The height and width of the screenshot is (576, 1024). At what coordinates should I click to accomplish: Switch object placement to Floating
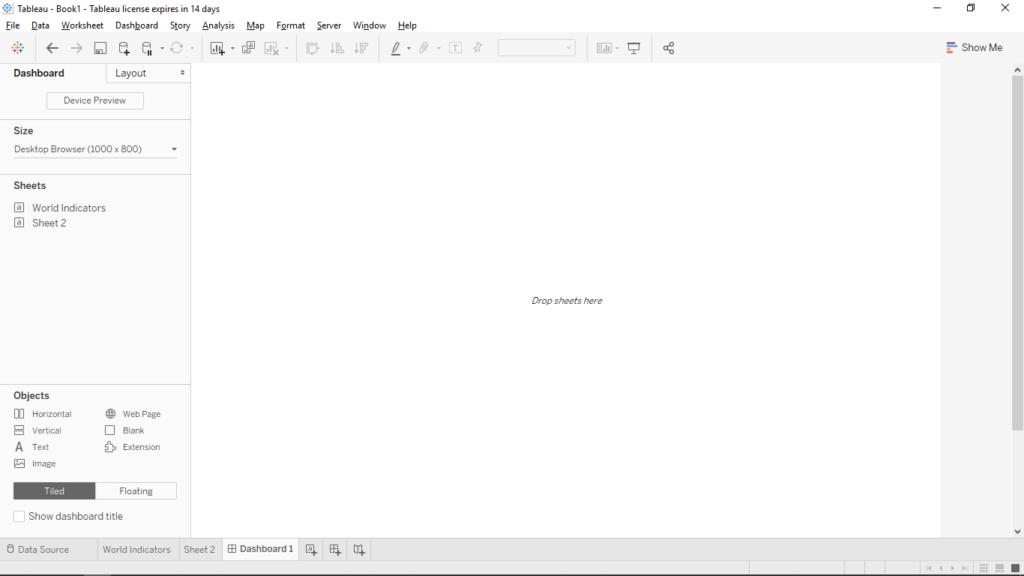pyautogui.click(x=135, y=491)
